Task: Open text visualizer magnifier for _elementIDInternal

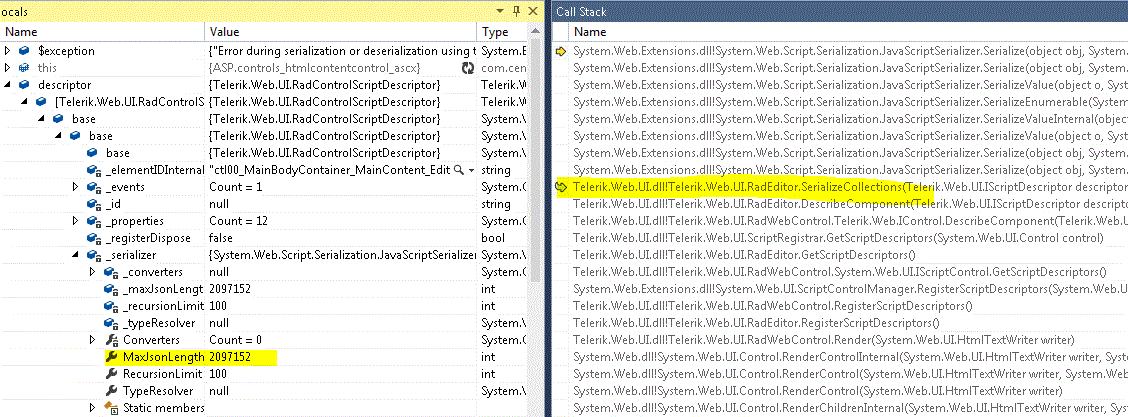Action: tap(460, 170)
